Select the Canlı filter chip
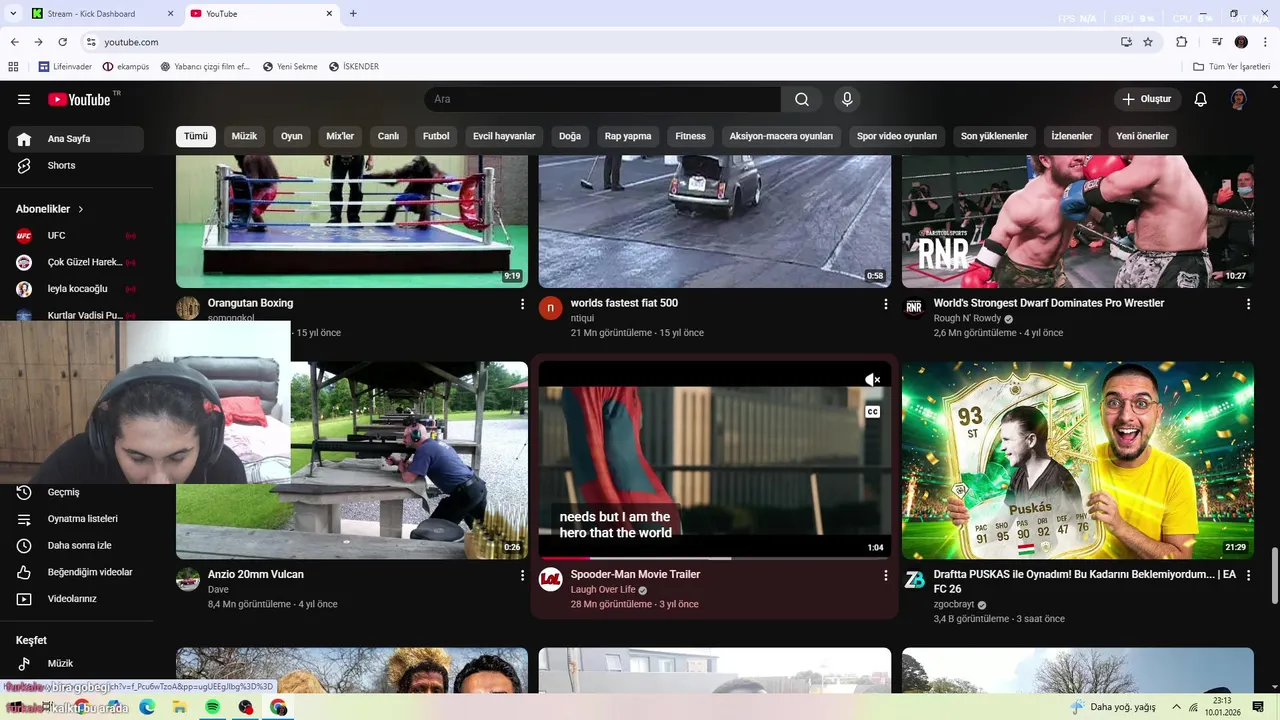This screenshot has width=1280, height=720. tap(388, 136)
